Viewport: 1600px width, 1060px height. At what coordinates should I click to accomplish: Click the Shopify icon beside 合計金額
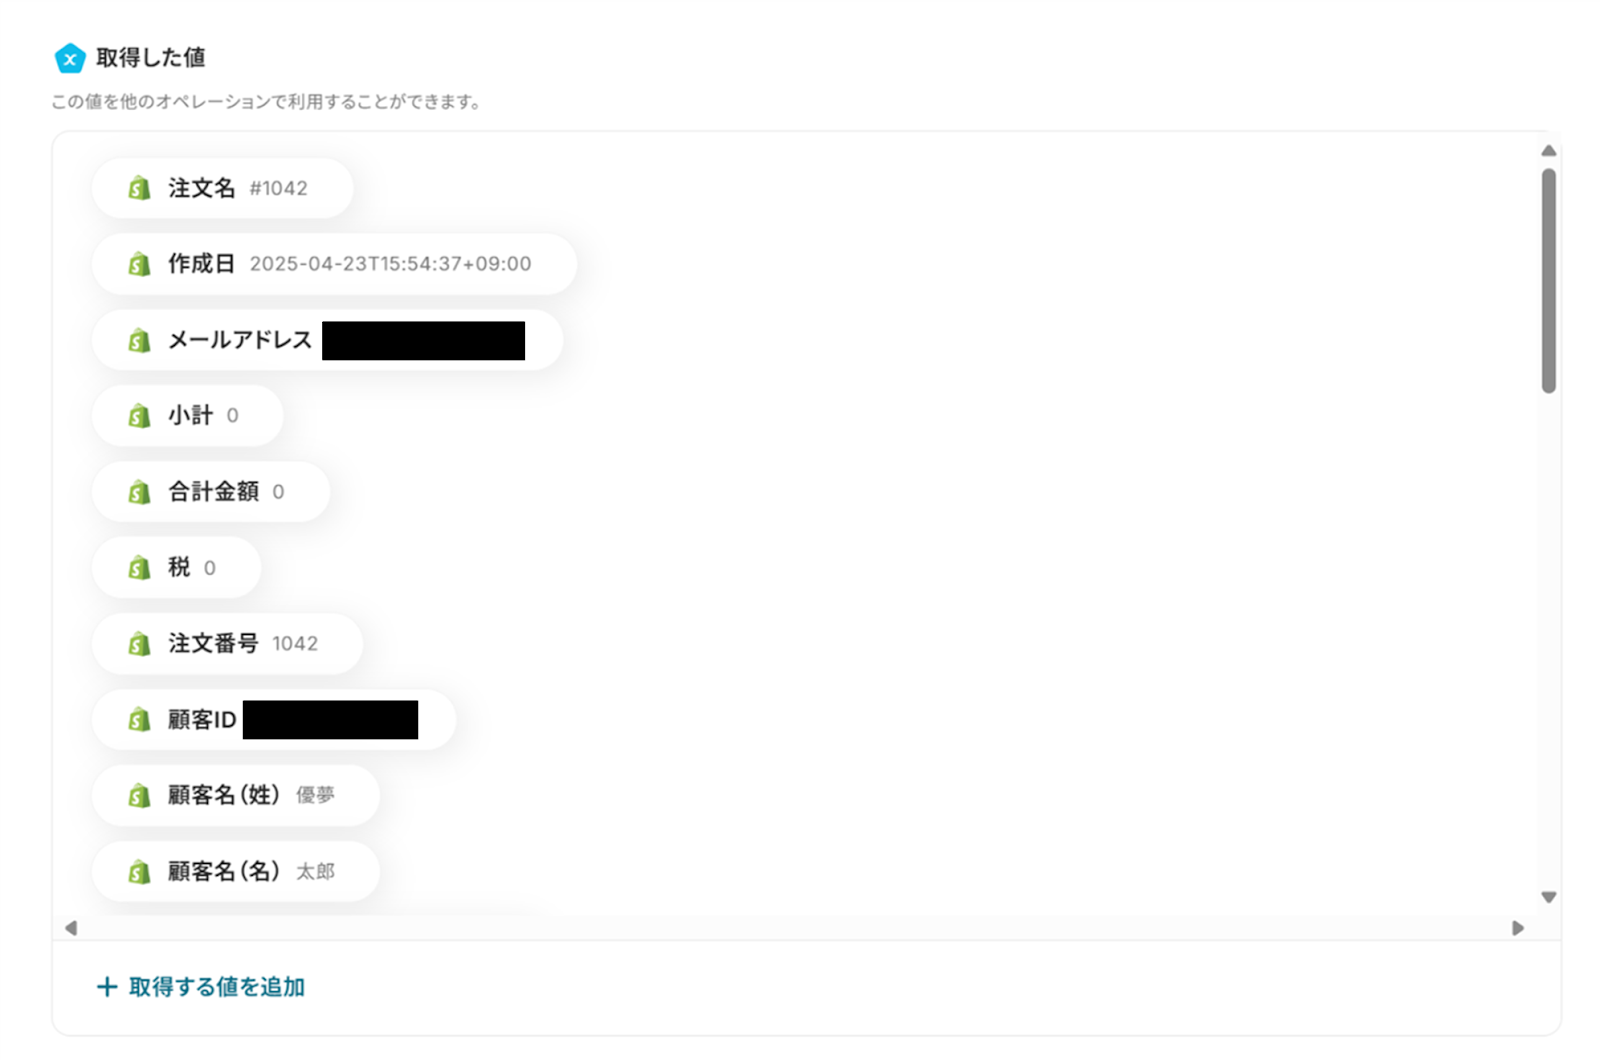tap(139, 492)
